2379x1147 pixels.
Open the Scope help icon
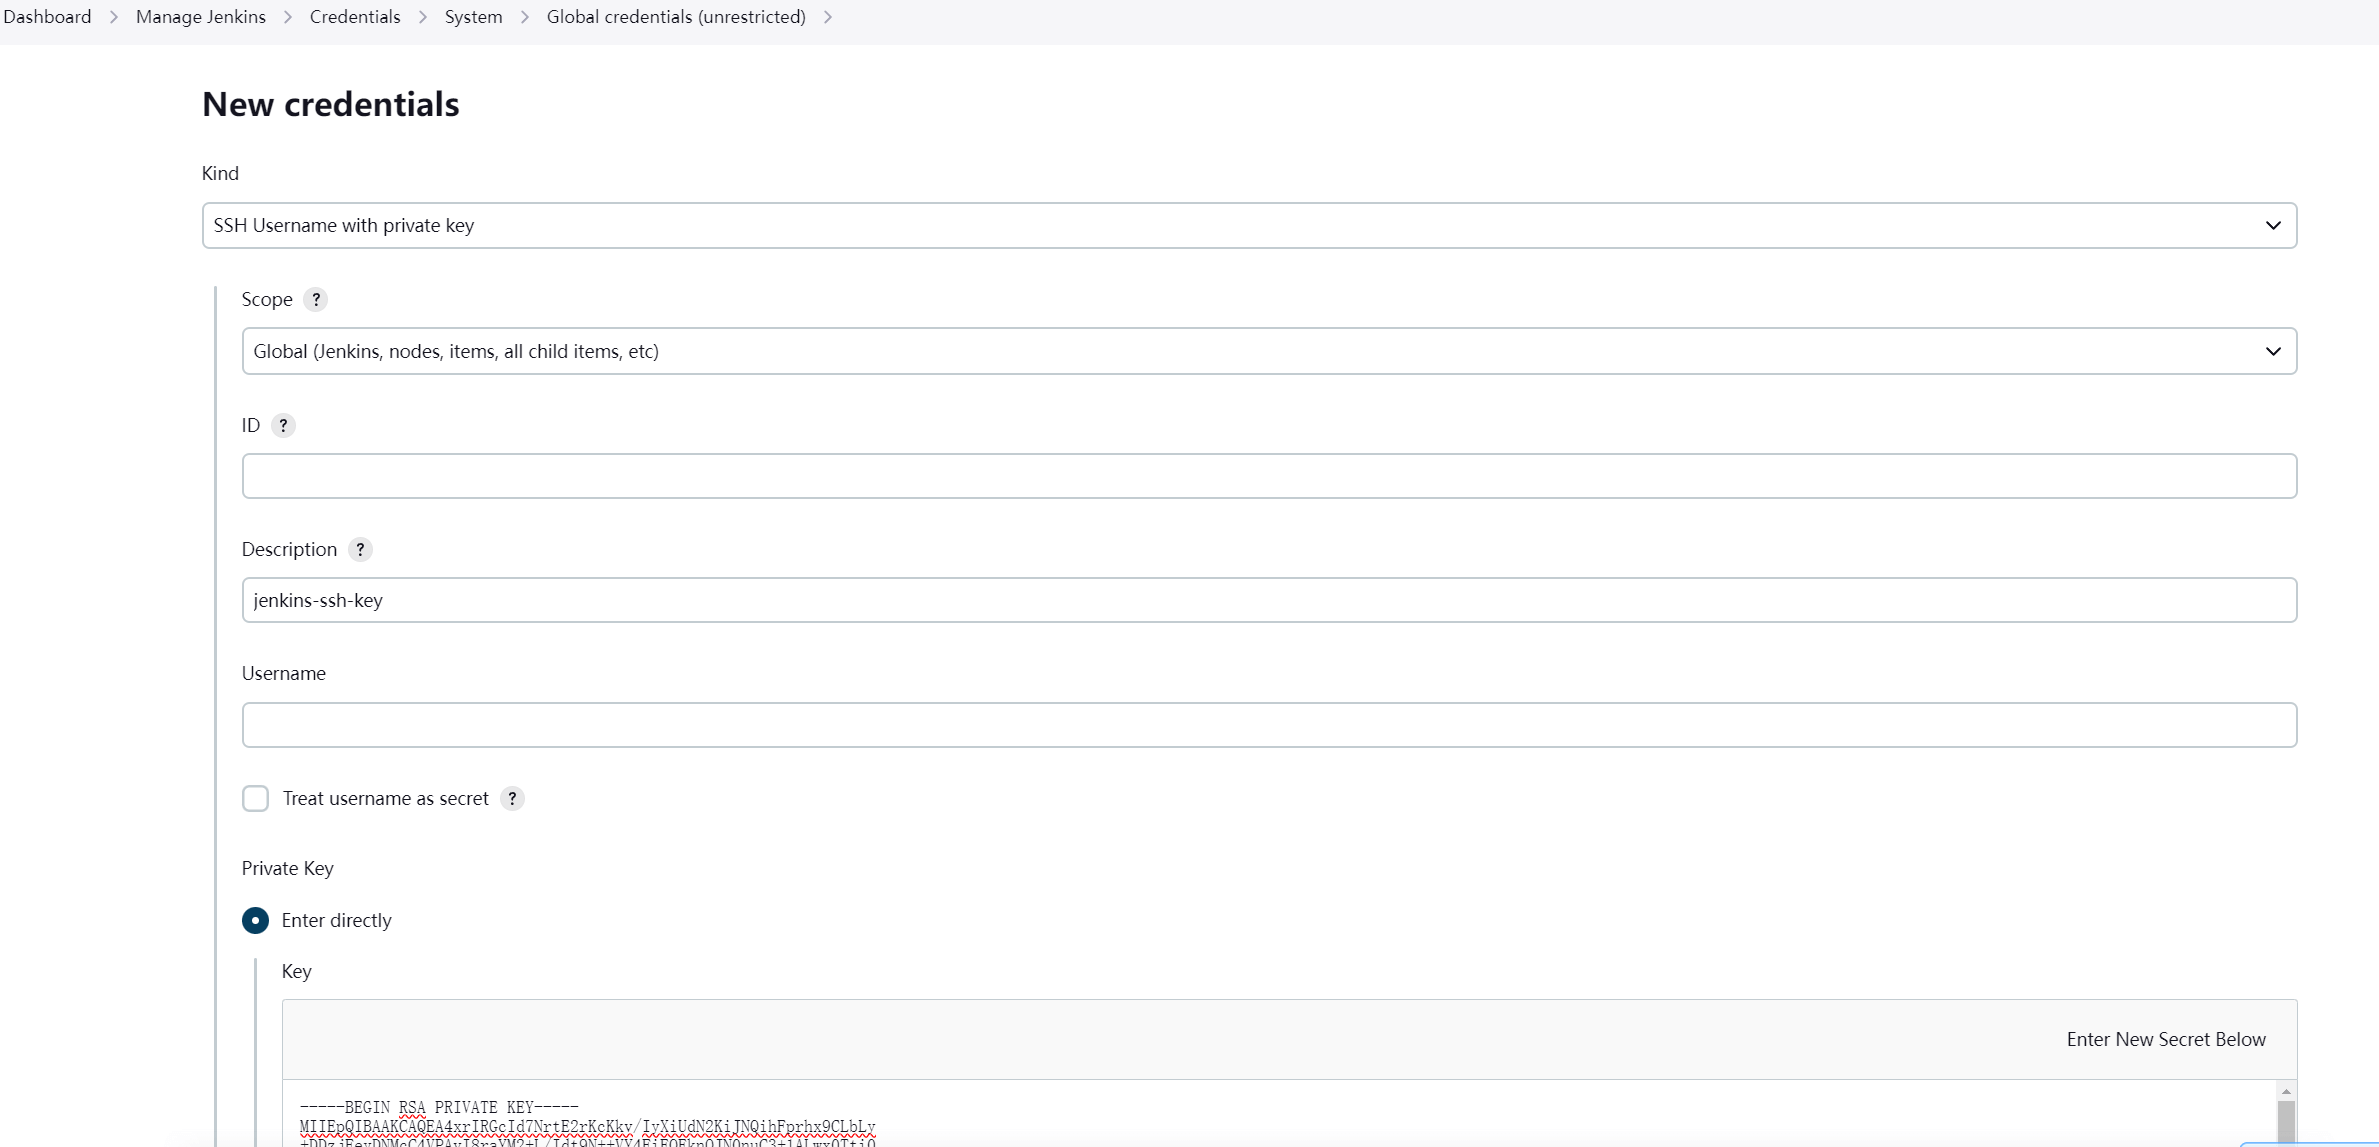(x=315, y=300)
